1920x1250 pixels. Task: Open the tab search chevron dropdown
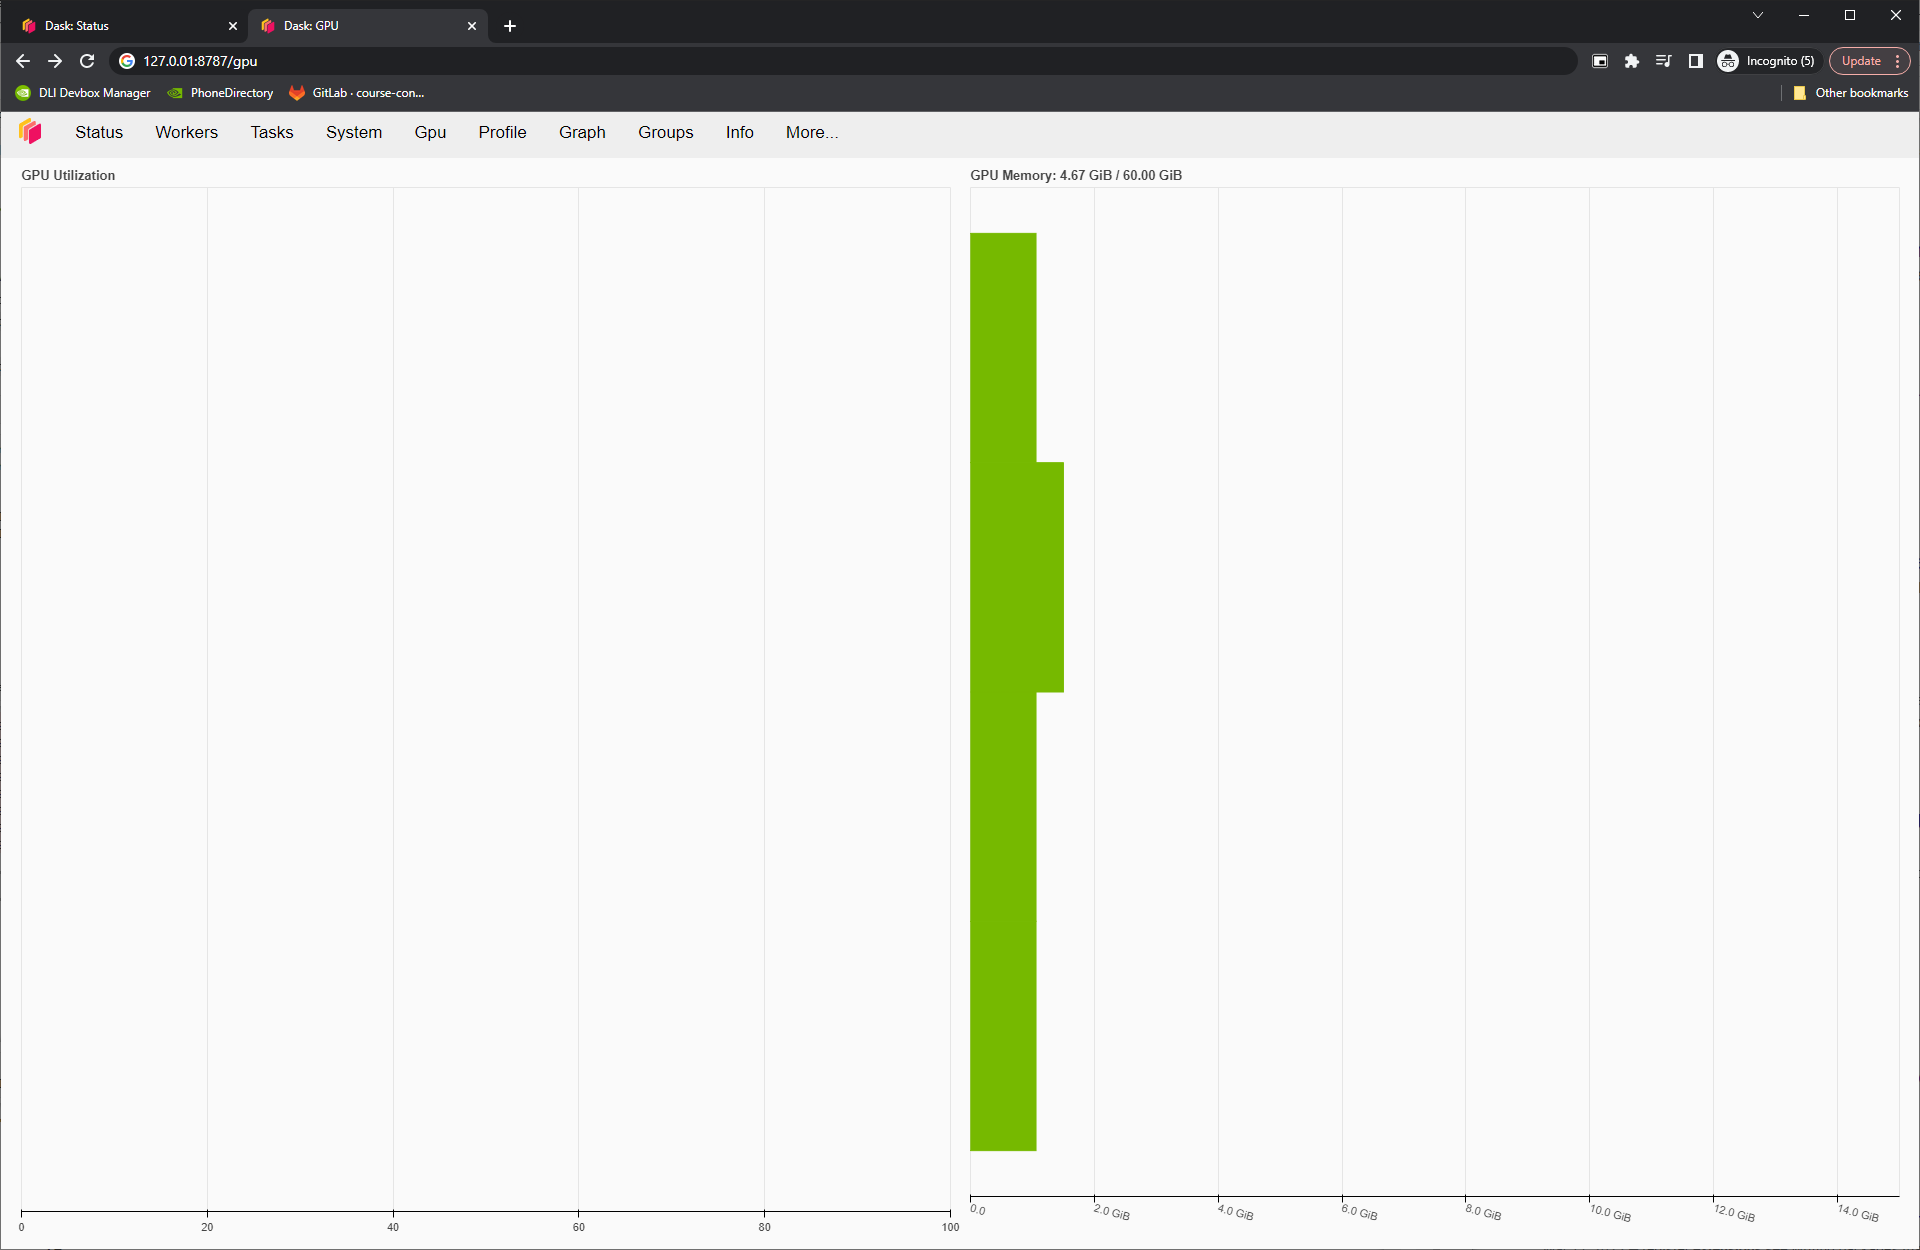(x=1757, y=15)
